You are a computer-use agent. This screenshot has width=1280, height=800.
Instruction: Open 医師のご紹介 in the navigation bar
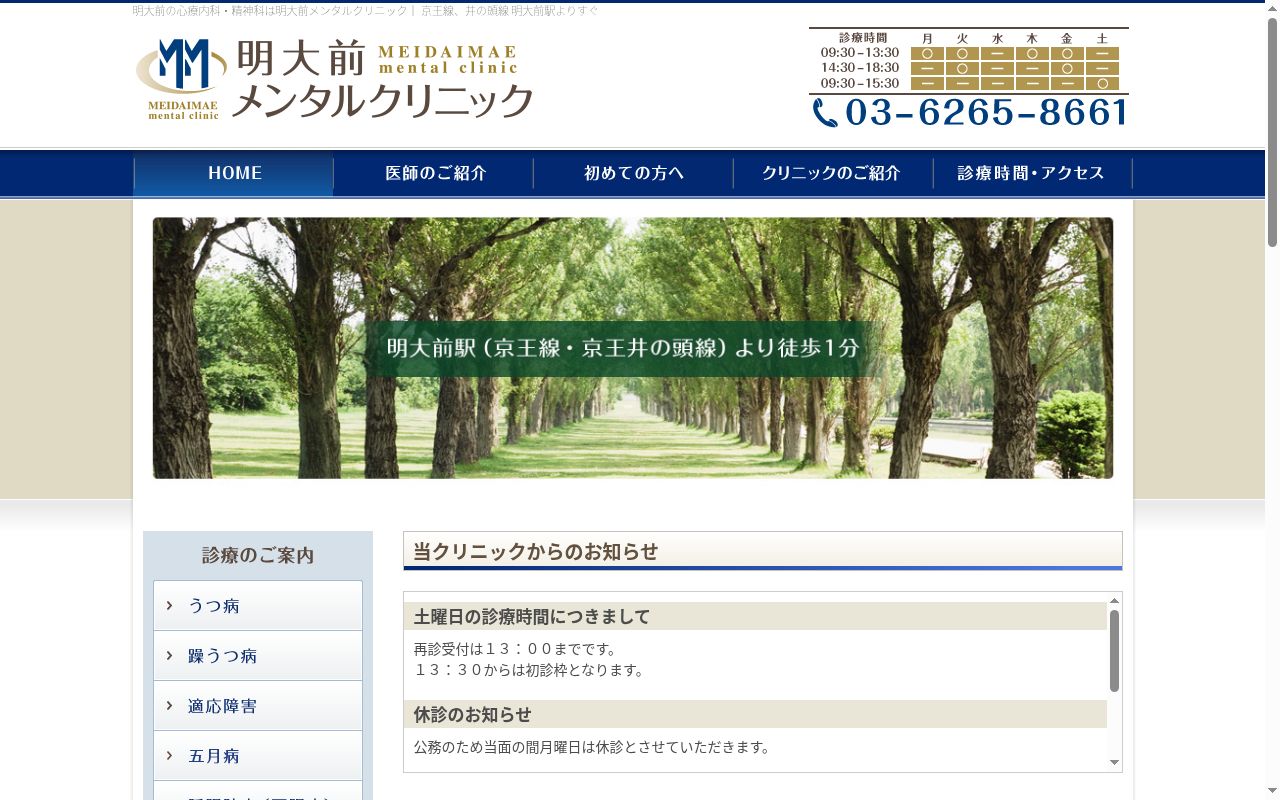click(434, 173)
